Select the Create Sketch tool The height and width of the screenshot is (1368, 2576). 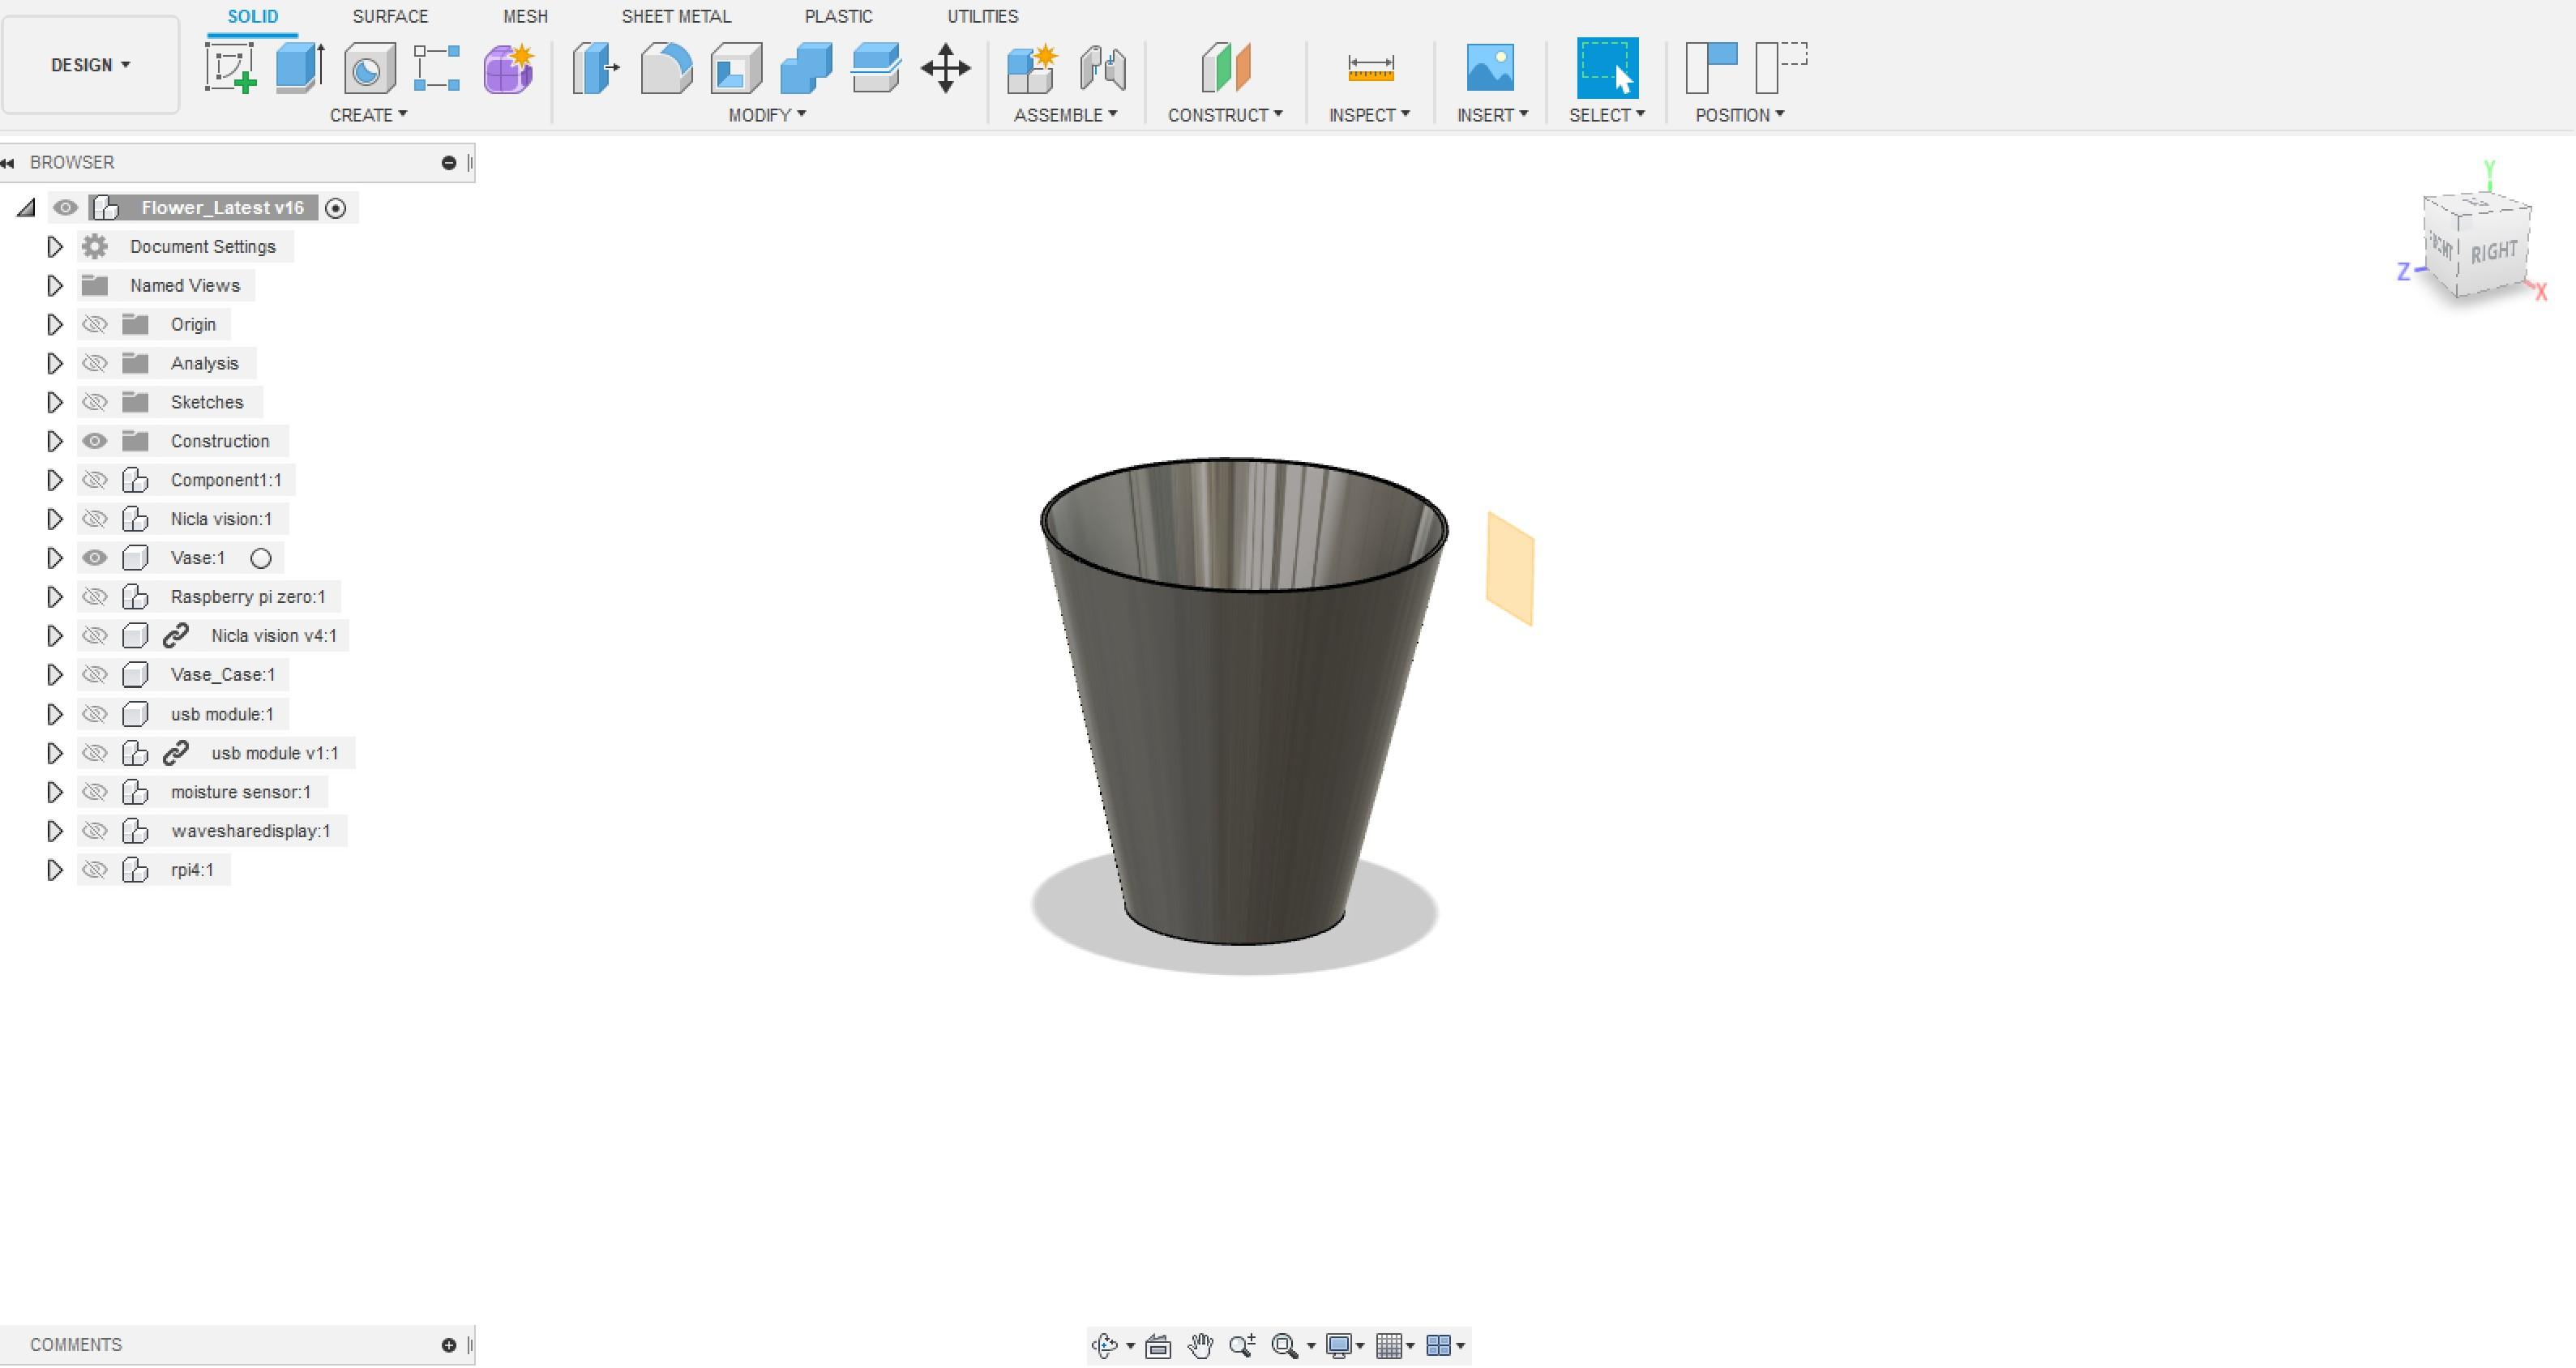(230, 68)
